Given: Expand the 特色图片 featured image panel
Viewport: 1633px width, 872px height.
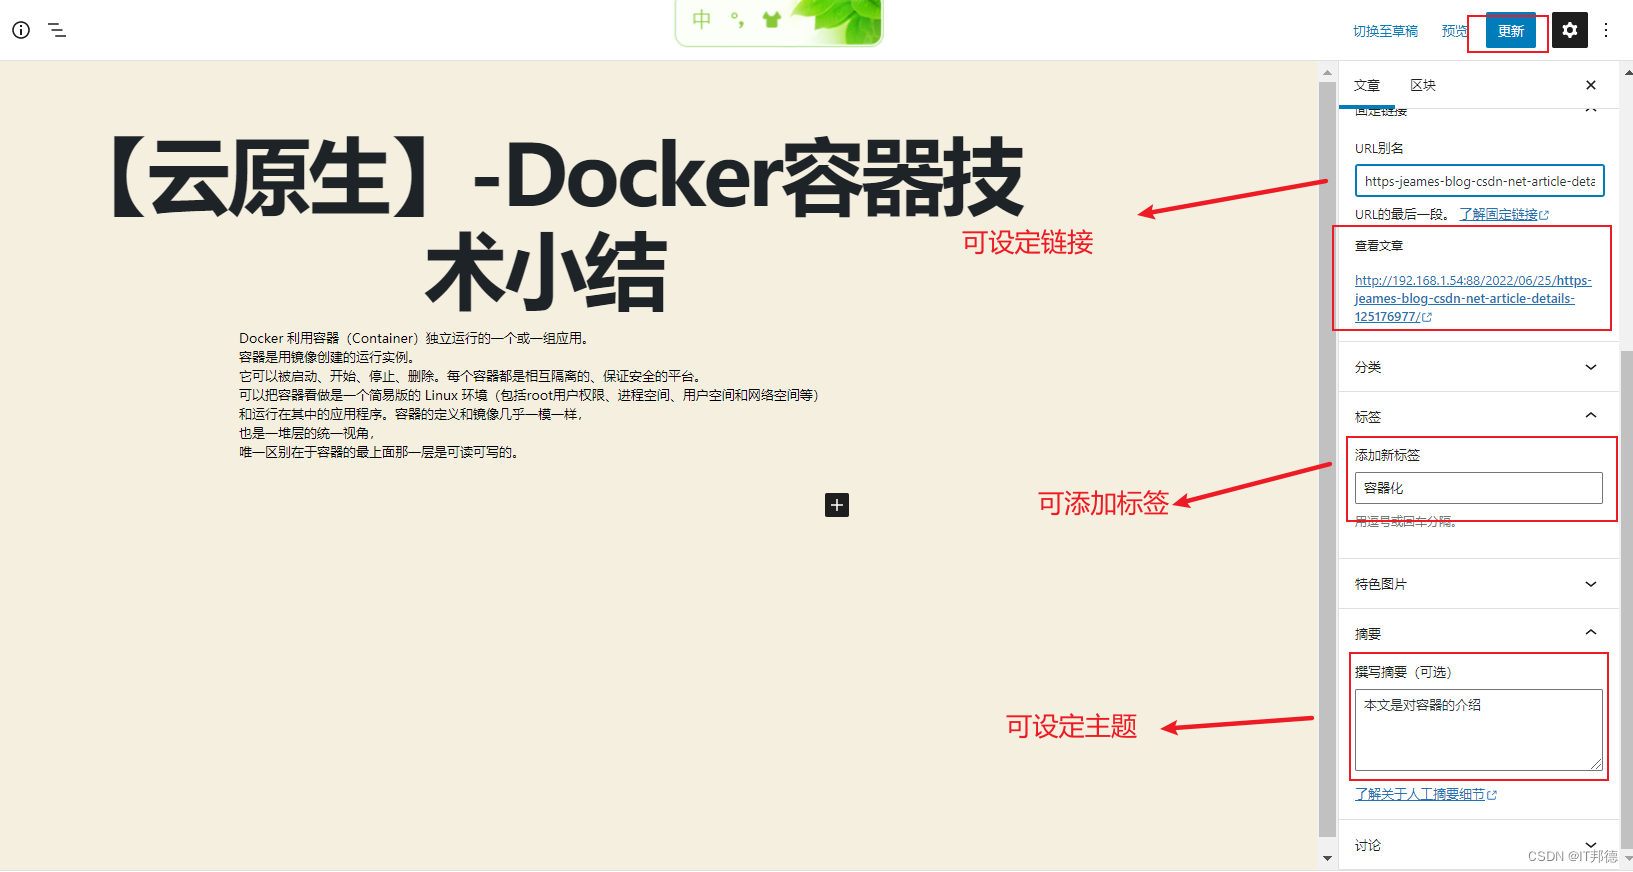Looking at the screenshot, I should pyautogui.click(x=1478, y=584).
